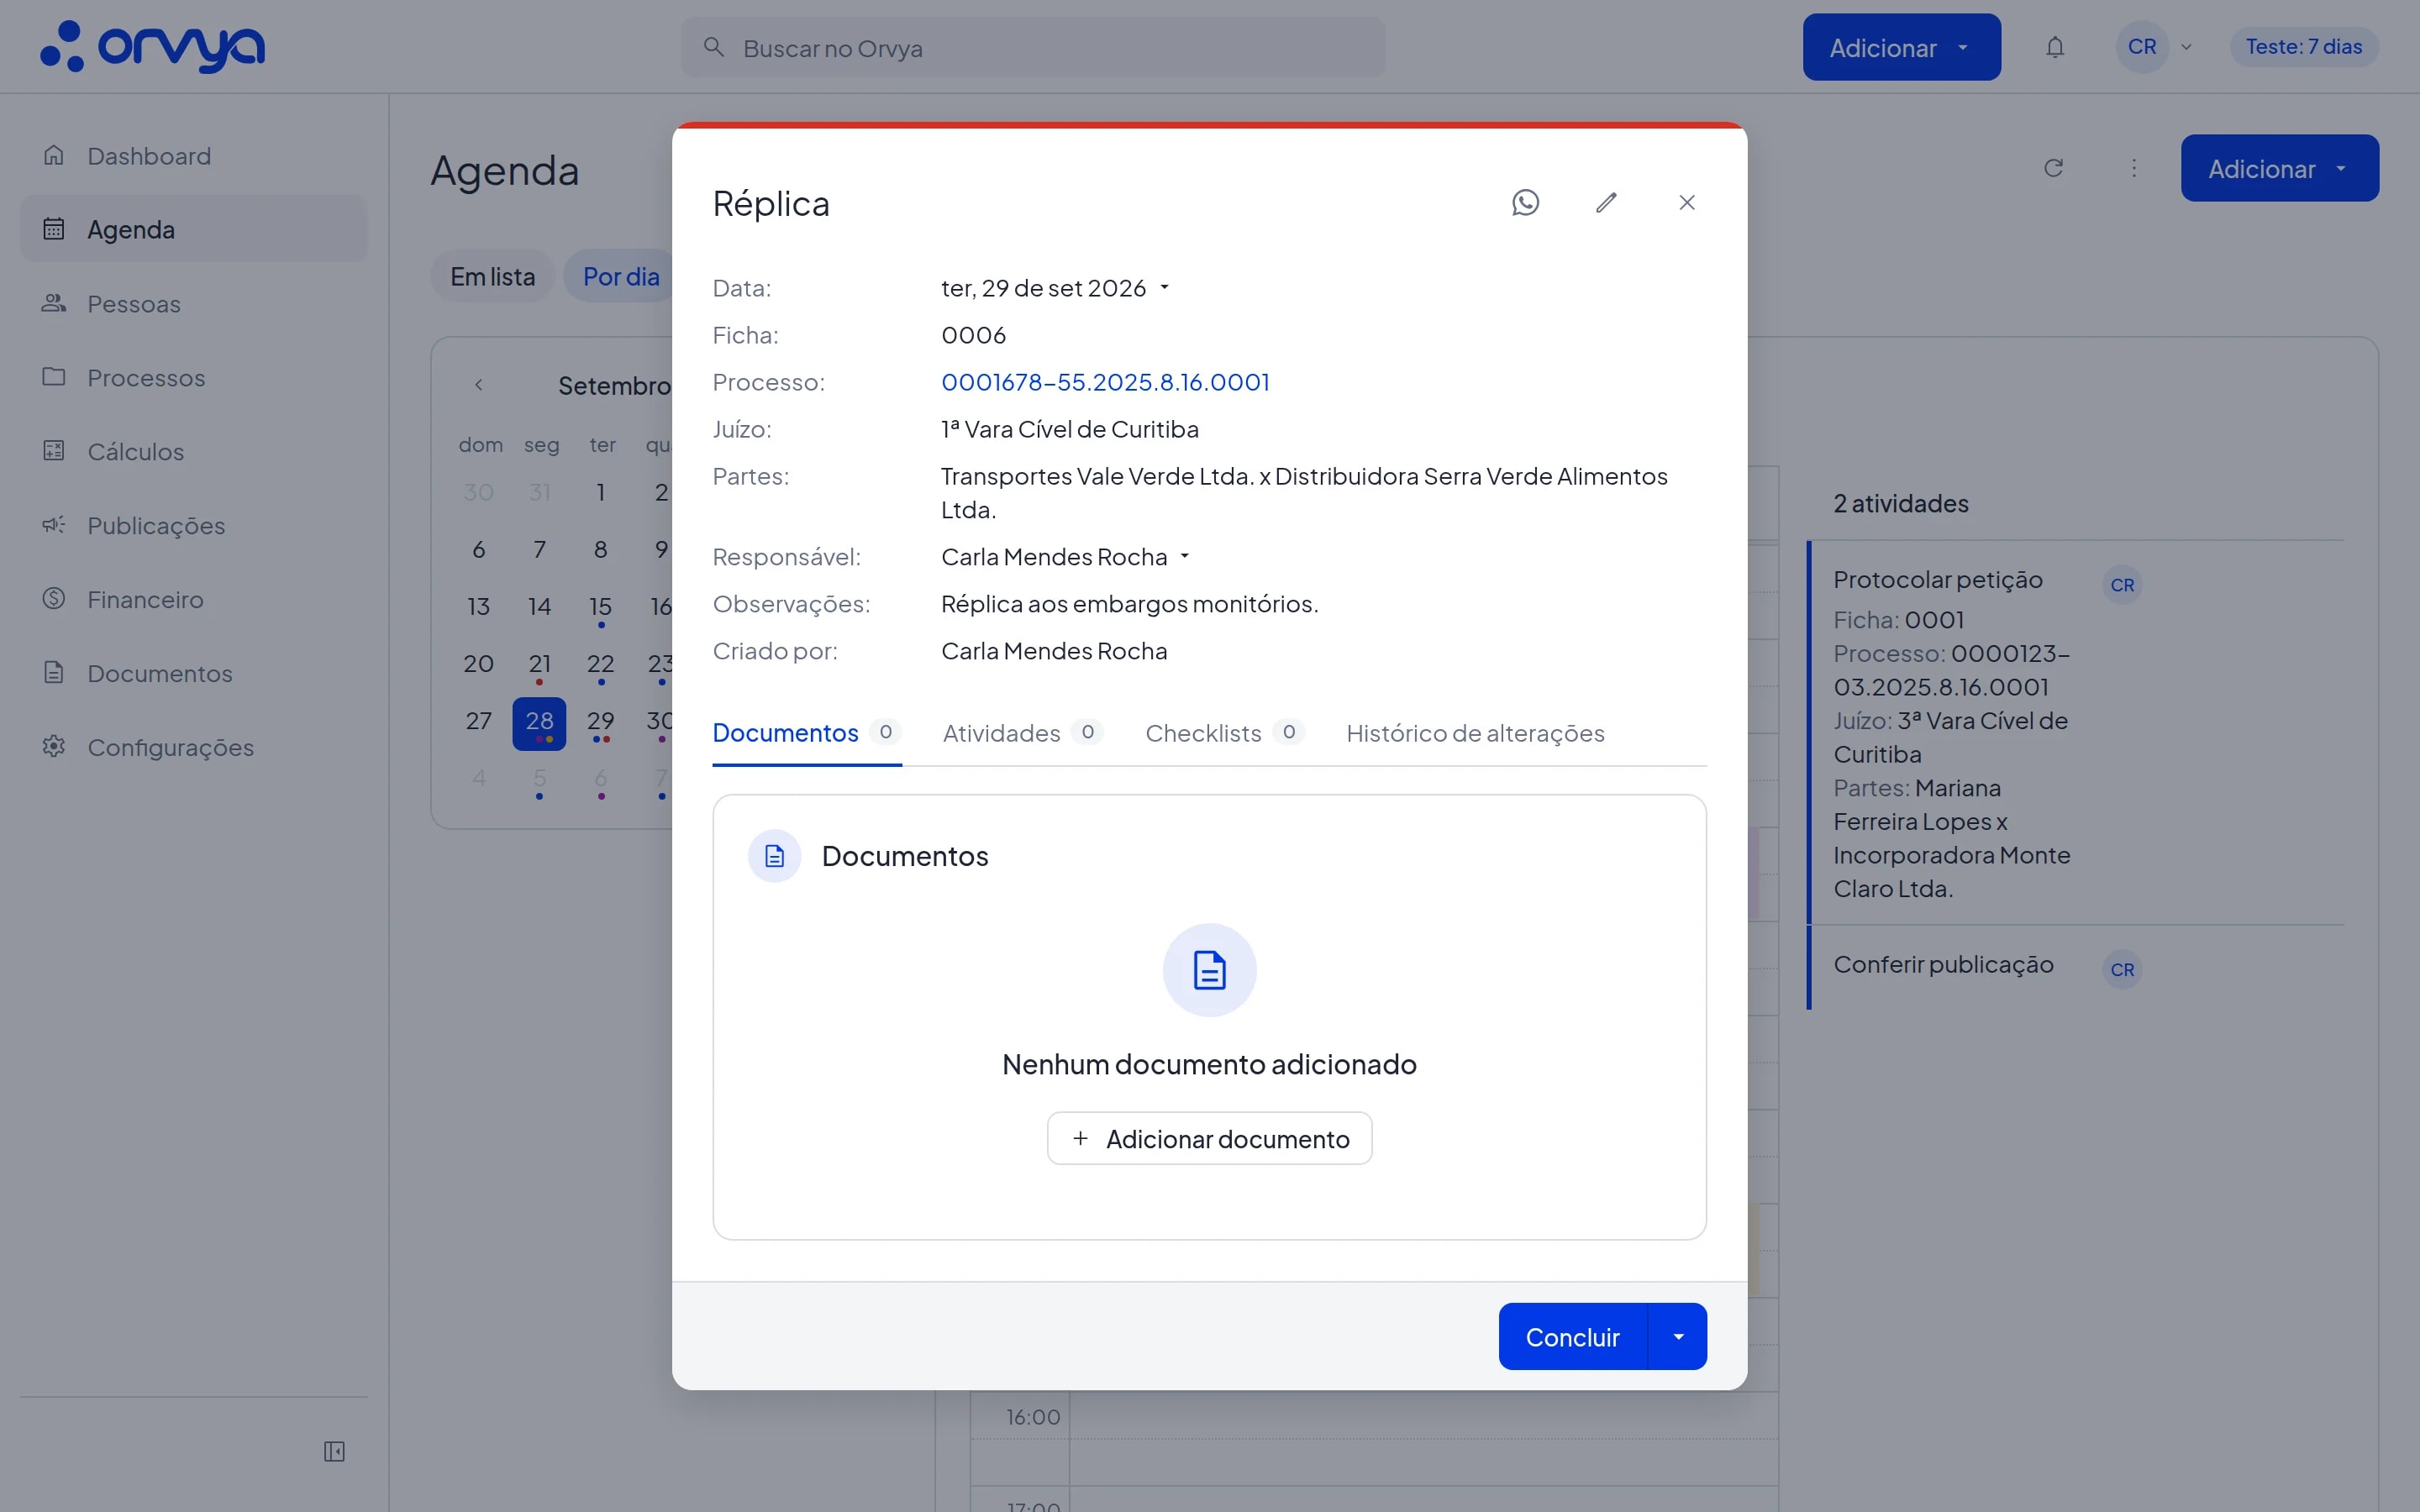This screenshot has height=1512, width=2420.
Task: Click the Publicações megaphone icon
Action: pos(54,525)
